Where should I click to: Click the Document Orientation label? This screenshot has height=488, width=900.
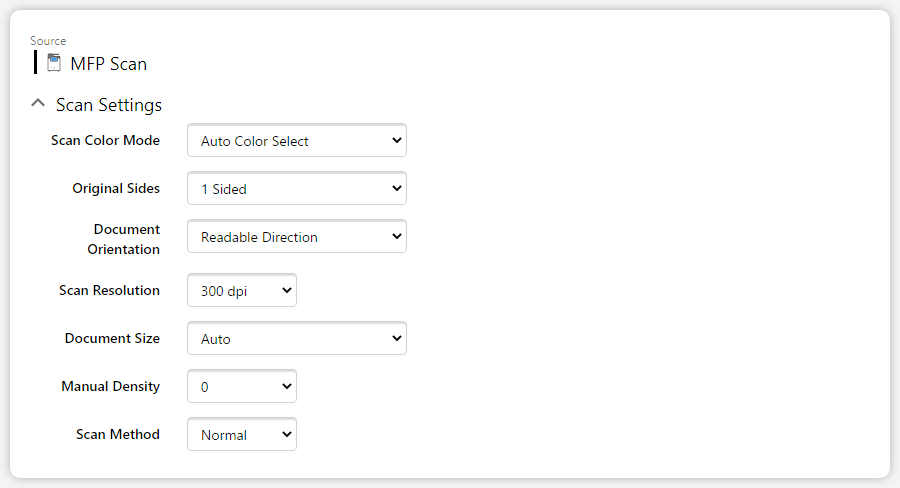[x=123, y=239]
